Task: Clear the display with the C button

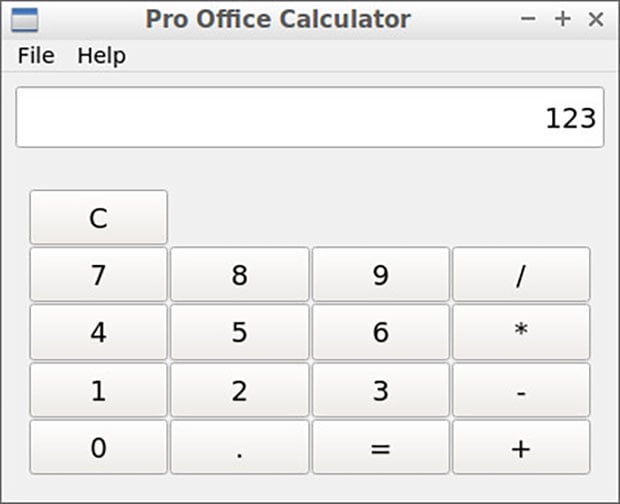Action: [98, 217]
